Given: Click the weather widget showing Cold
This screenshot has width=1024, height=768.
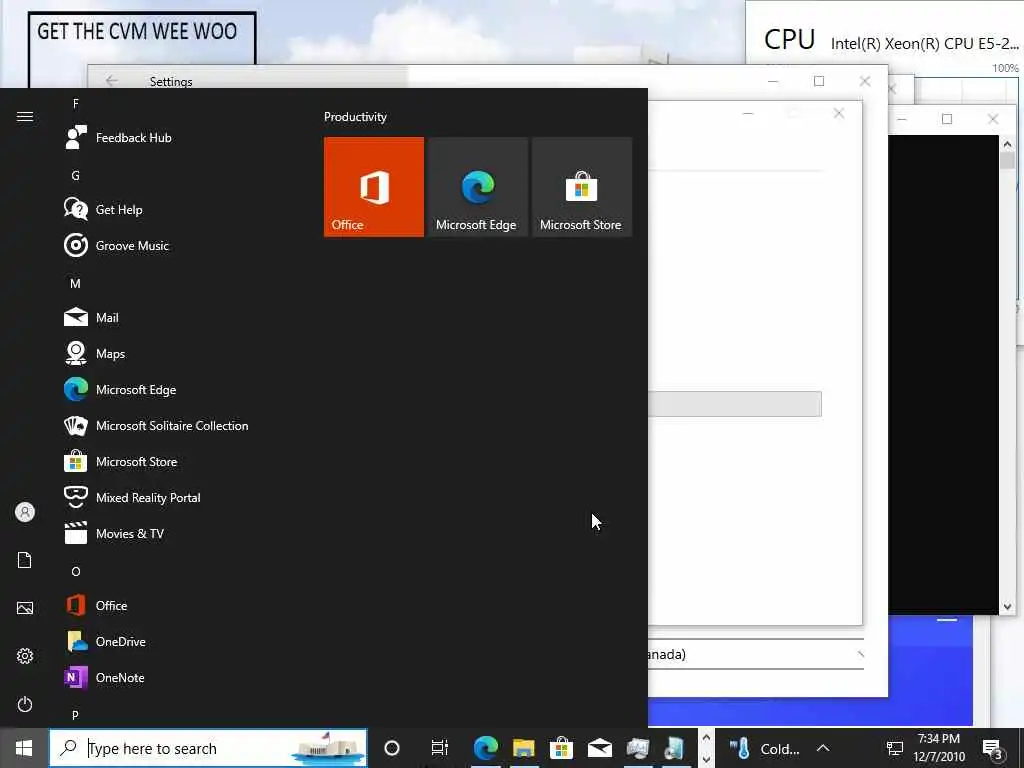Looking at the screenshot, I should [x=764, y=748].
